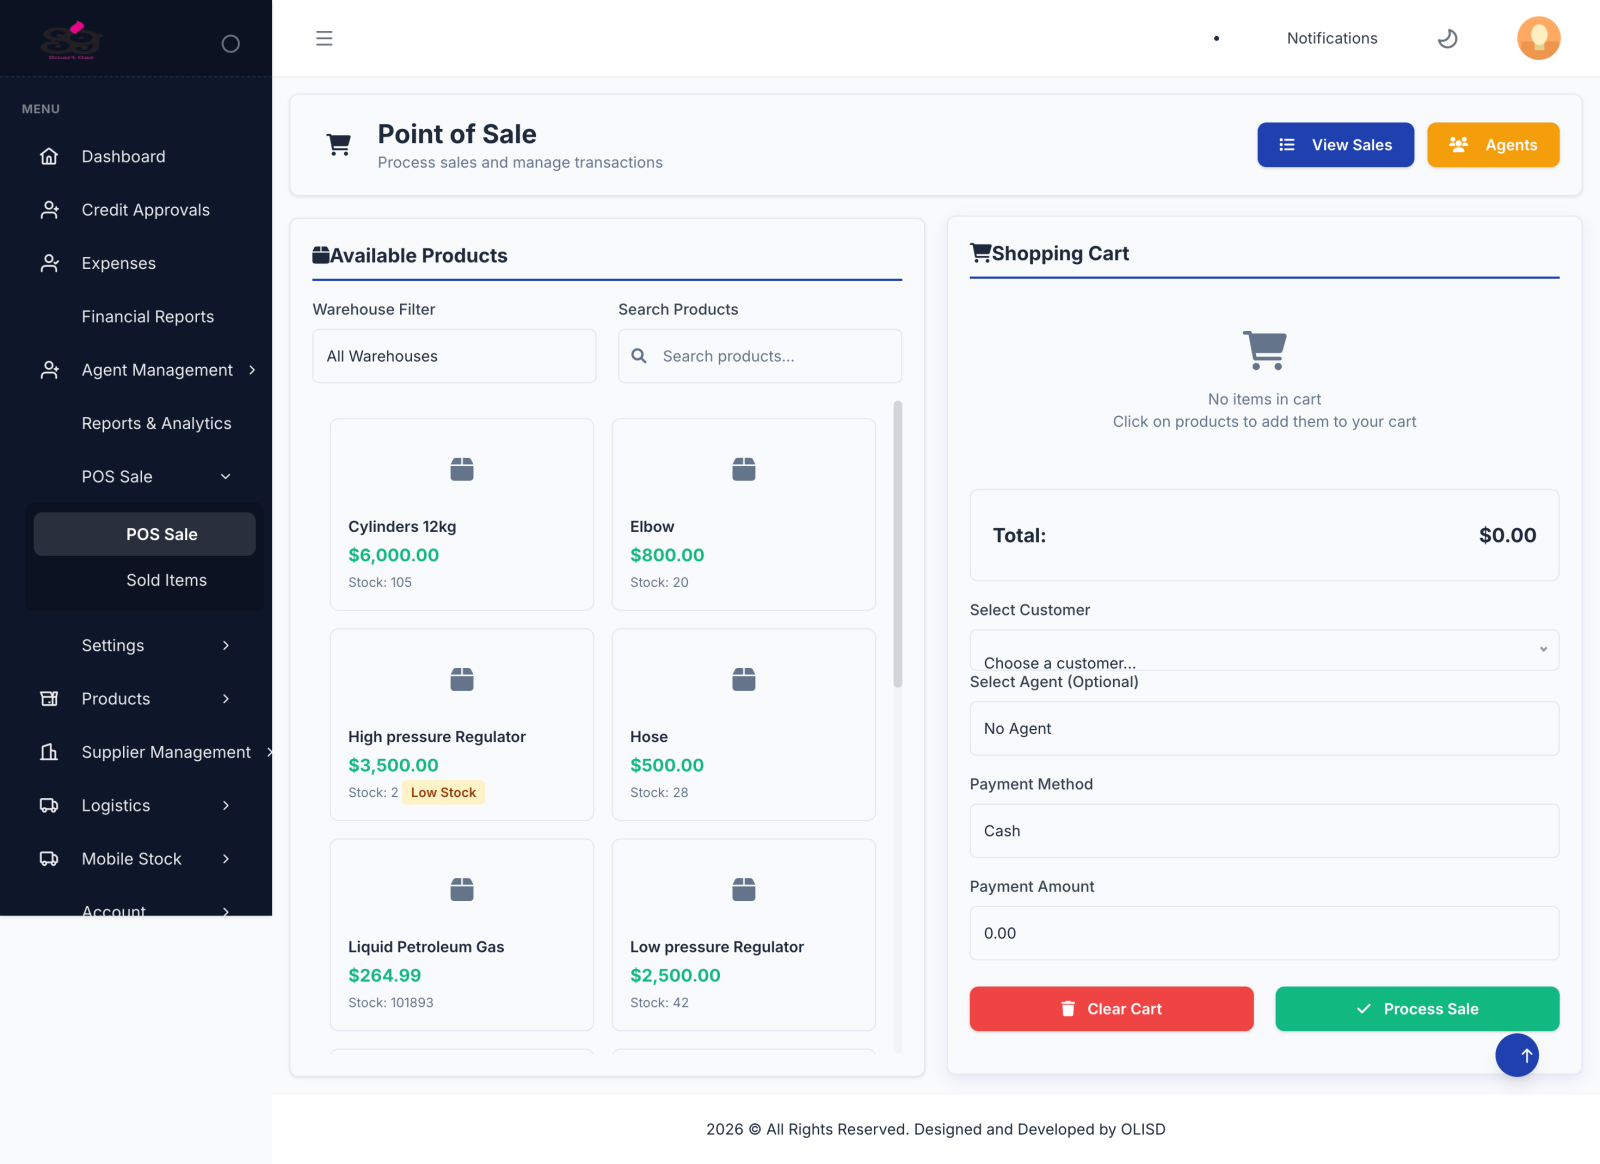
Task: Click the Liquid Petroleum Gas box icon
Action: 462,889
